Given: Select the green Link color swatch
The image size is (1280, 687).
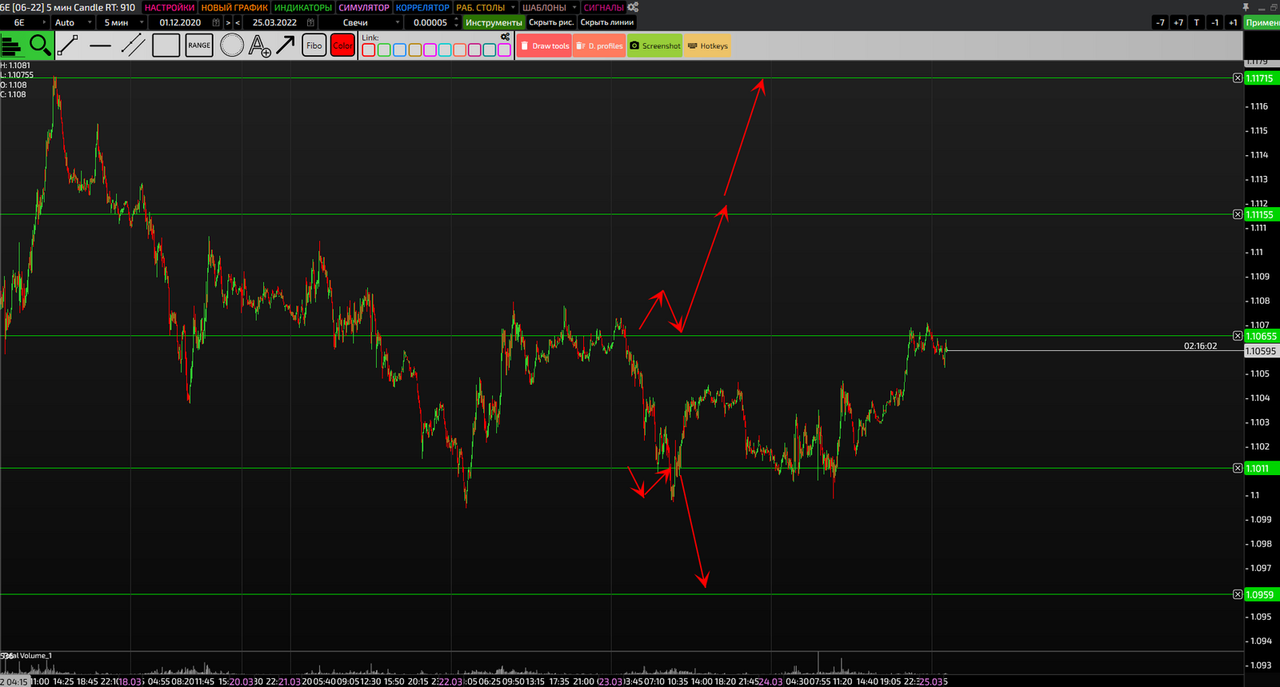Looking at the screenshot, I should (x=383, y=49).
